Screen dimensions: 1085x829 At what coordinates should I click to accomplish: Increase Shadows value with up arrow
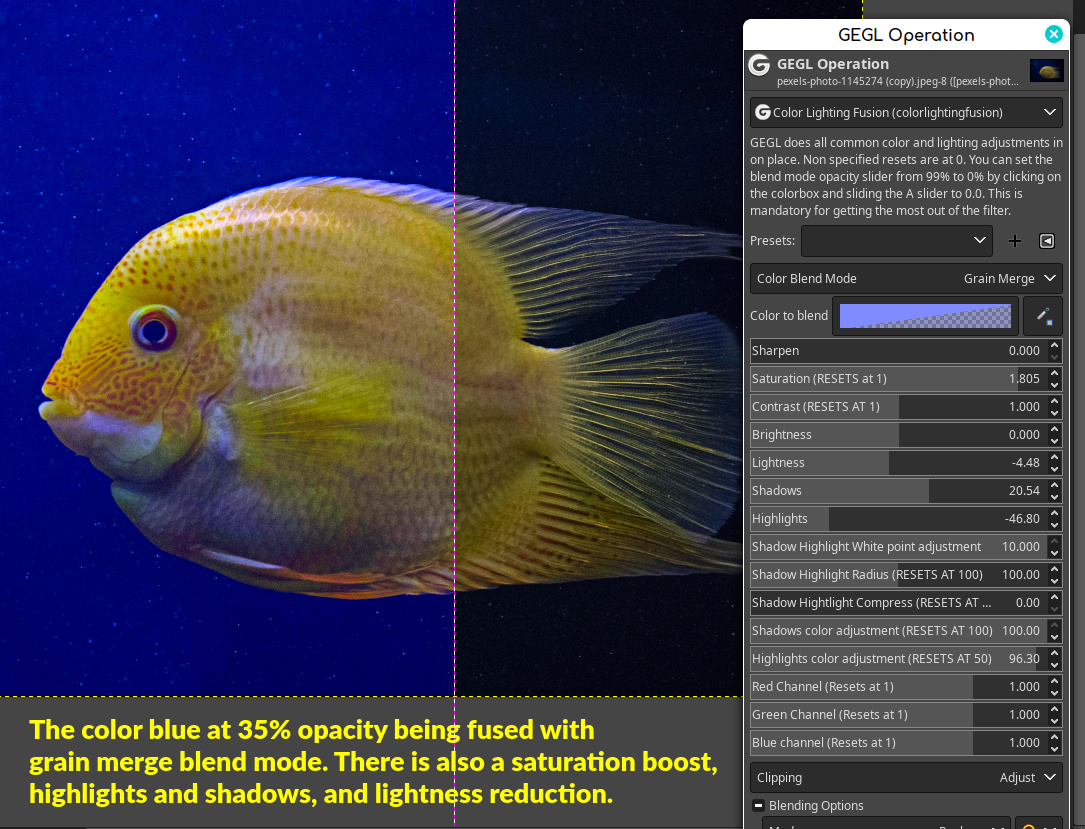[1055, 485]
